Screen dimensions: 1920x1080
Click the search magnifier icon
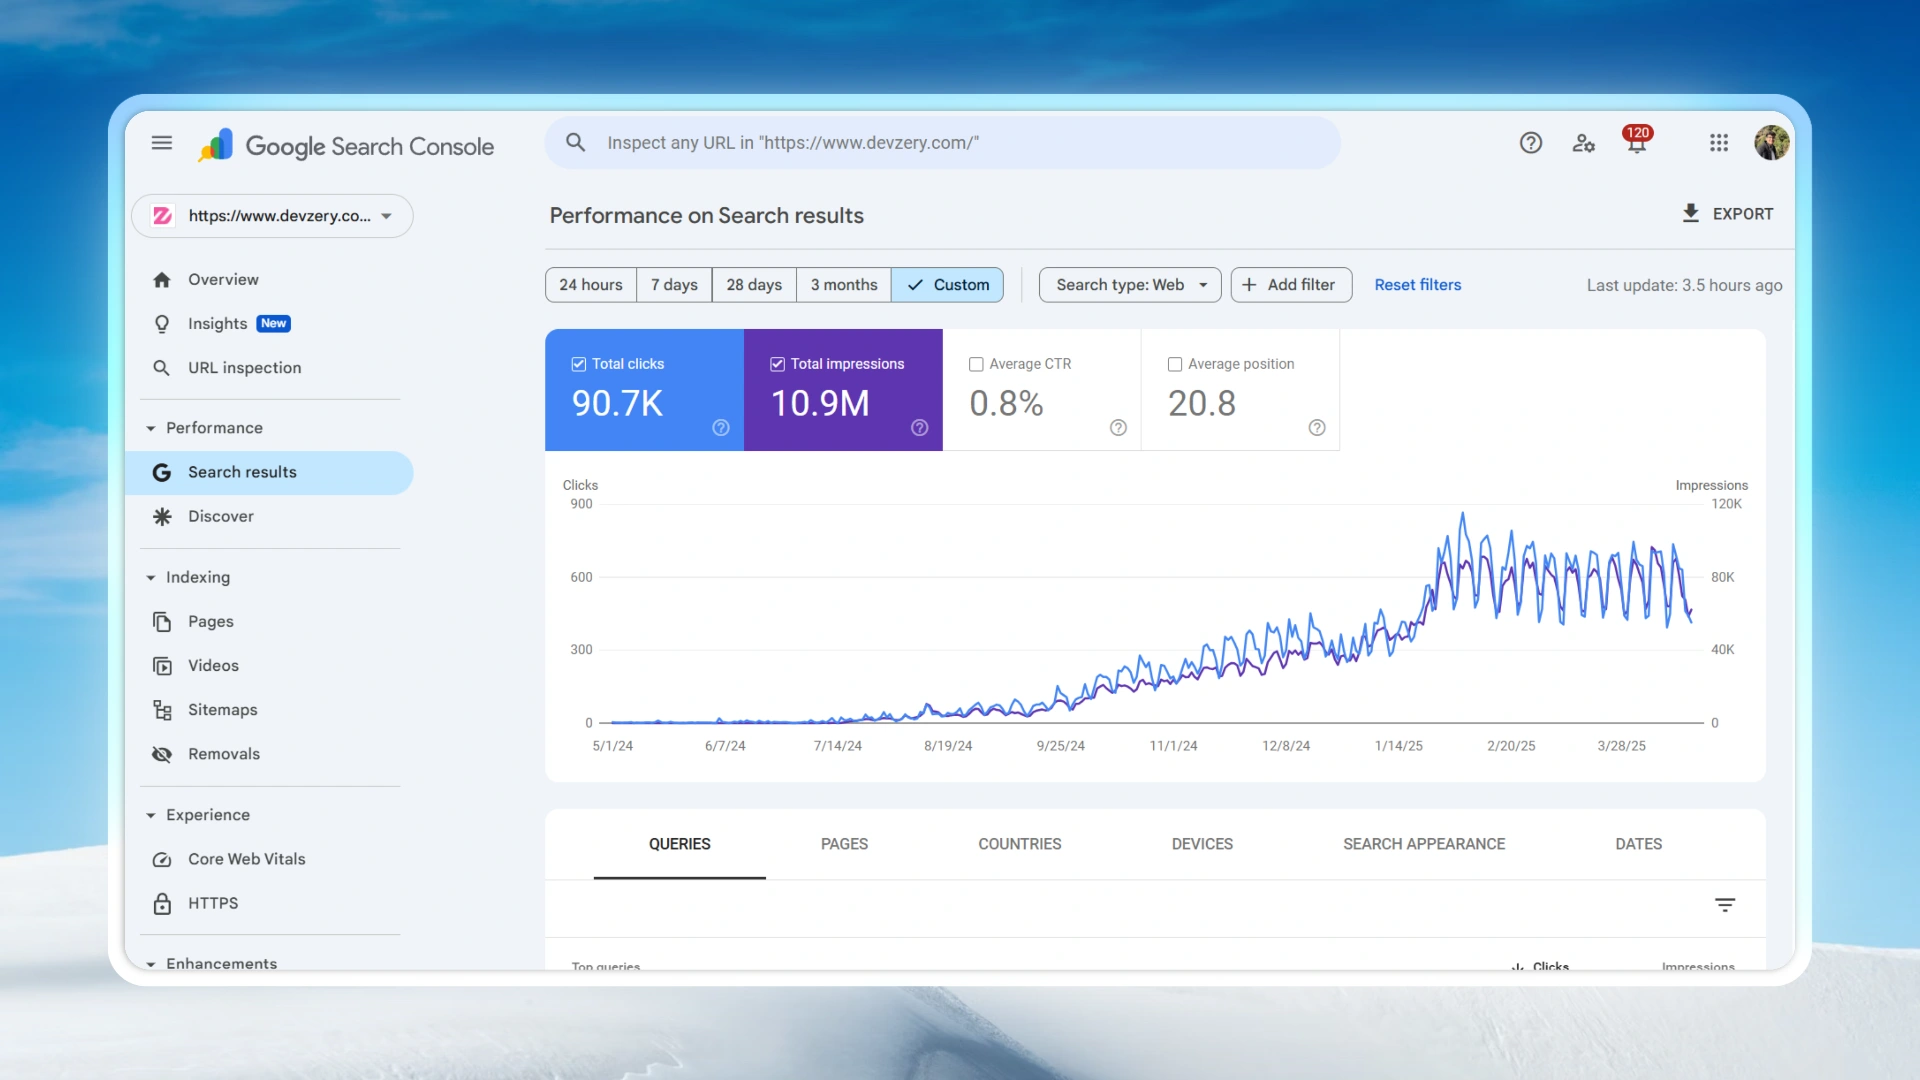pos(575,142)
